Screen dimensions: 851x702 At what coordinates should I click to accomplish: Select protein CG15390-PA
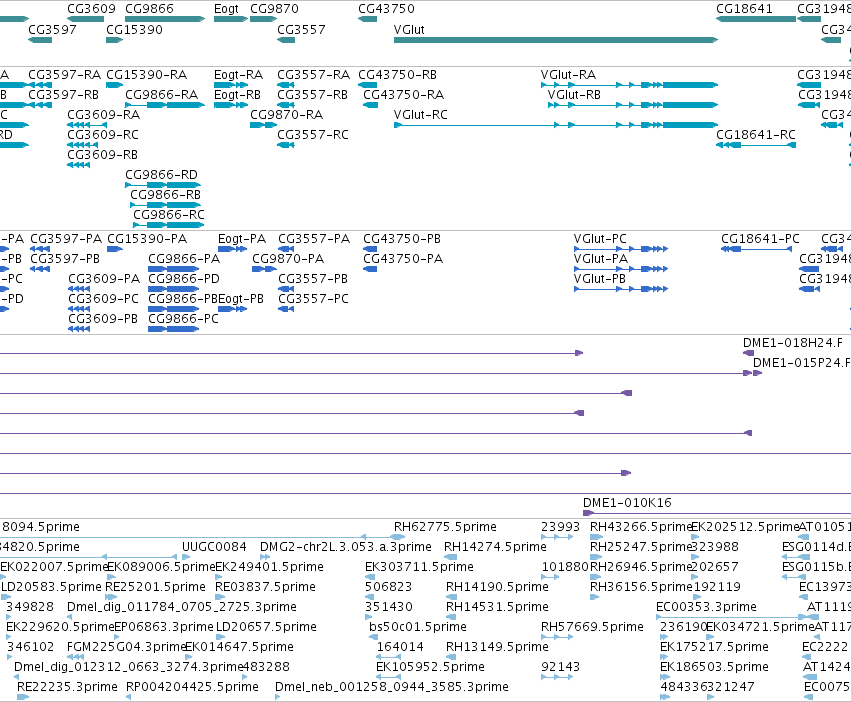click(115, 249)
